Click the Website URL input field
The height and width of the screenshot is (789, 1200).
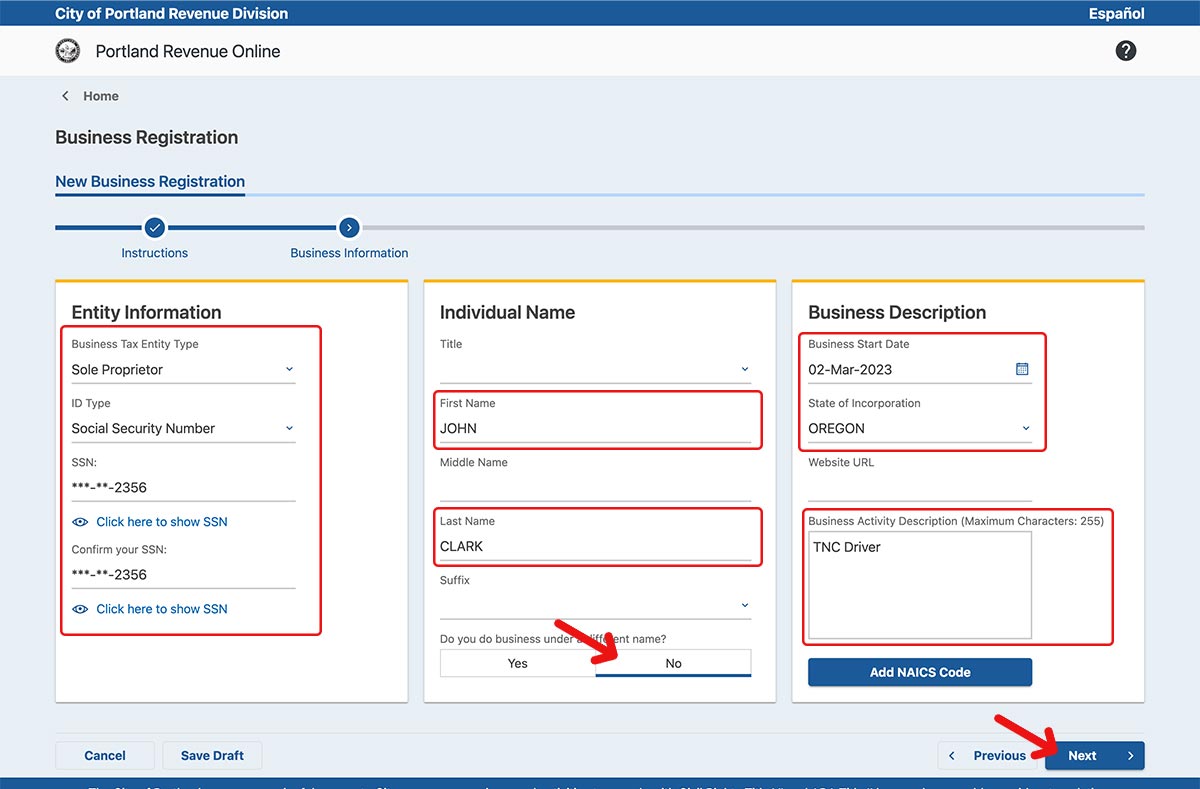[919, 487]
